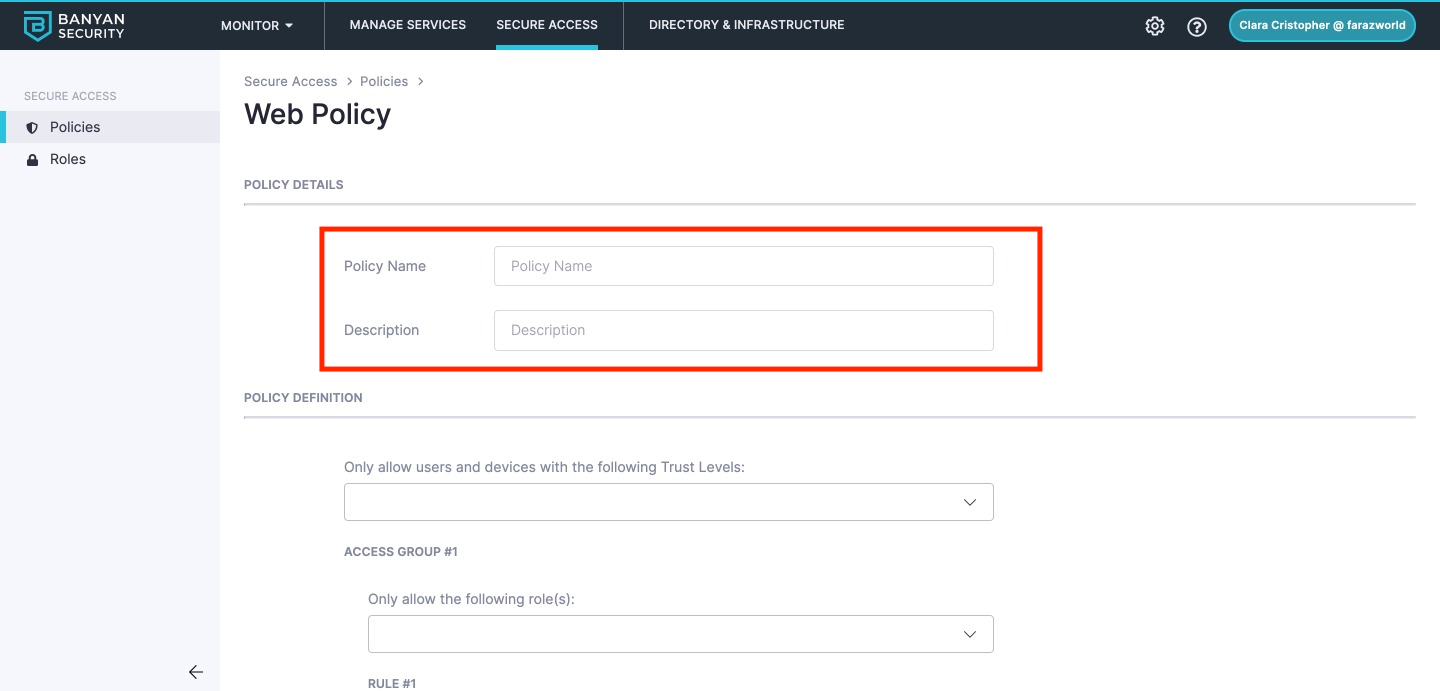Viewport: 1440px width, 691px height.
Task: Click the lock icon beside Roles
Action: point(32,160)
